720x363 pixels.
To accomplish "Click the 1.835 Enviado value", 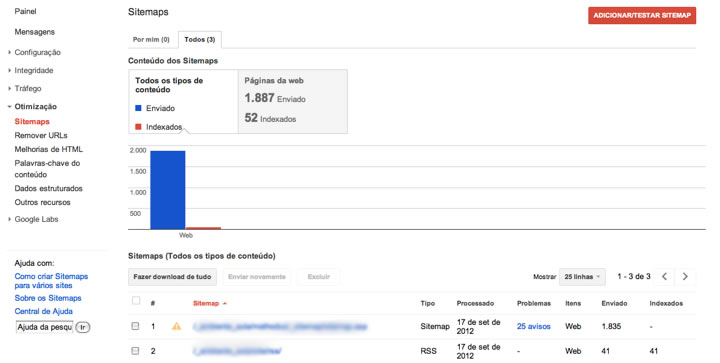I will pos(611,326).
